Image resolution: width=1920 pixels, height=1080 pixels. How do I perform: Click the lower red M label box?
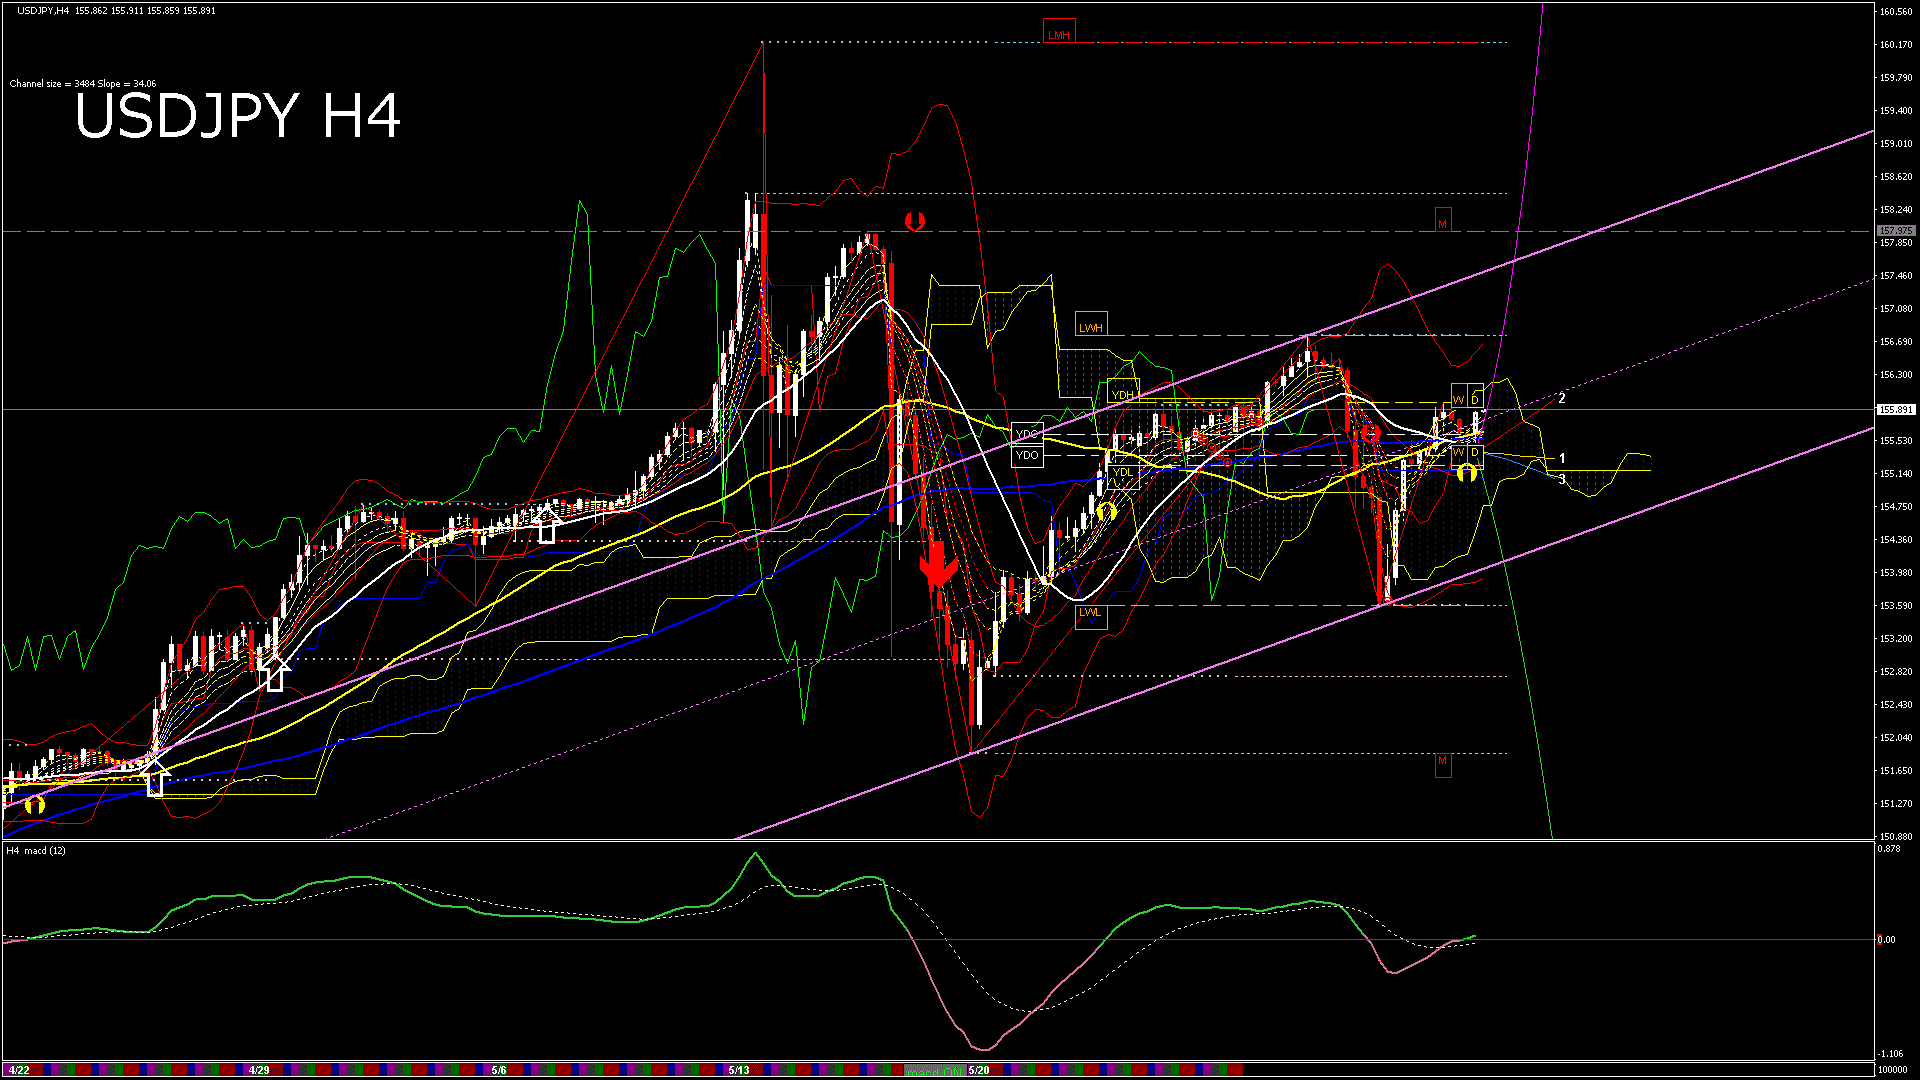(x=1442, y=762)
